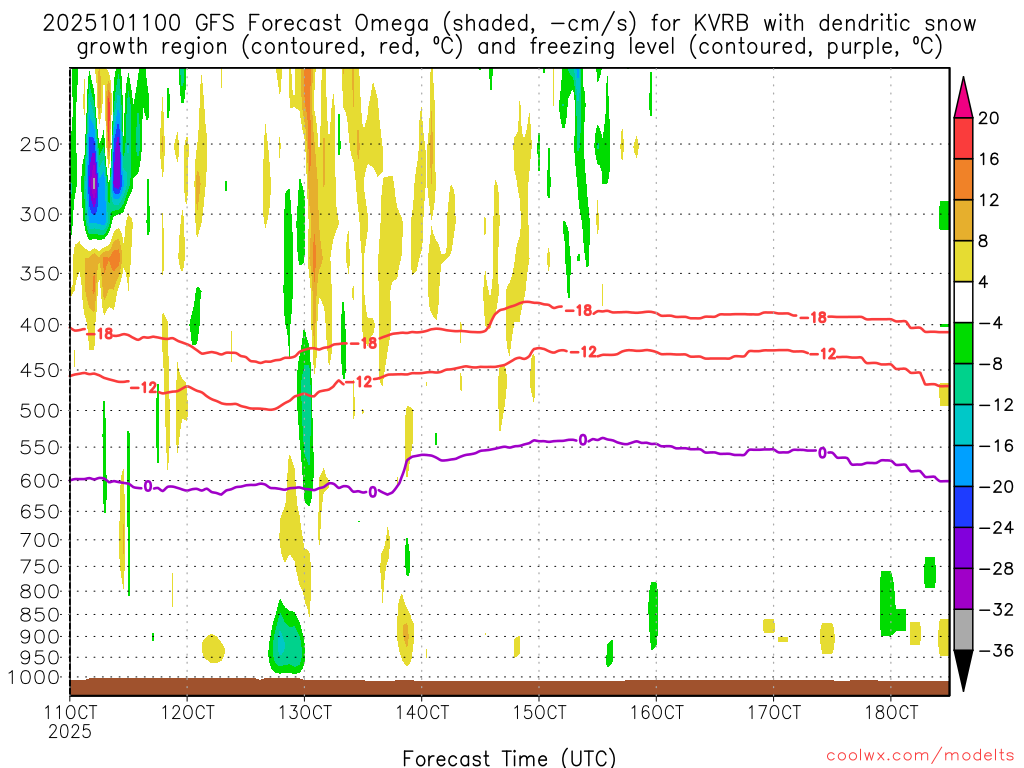Click the 800 pressure level label
The image size is (1024, 768).
tap(40, 592)
